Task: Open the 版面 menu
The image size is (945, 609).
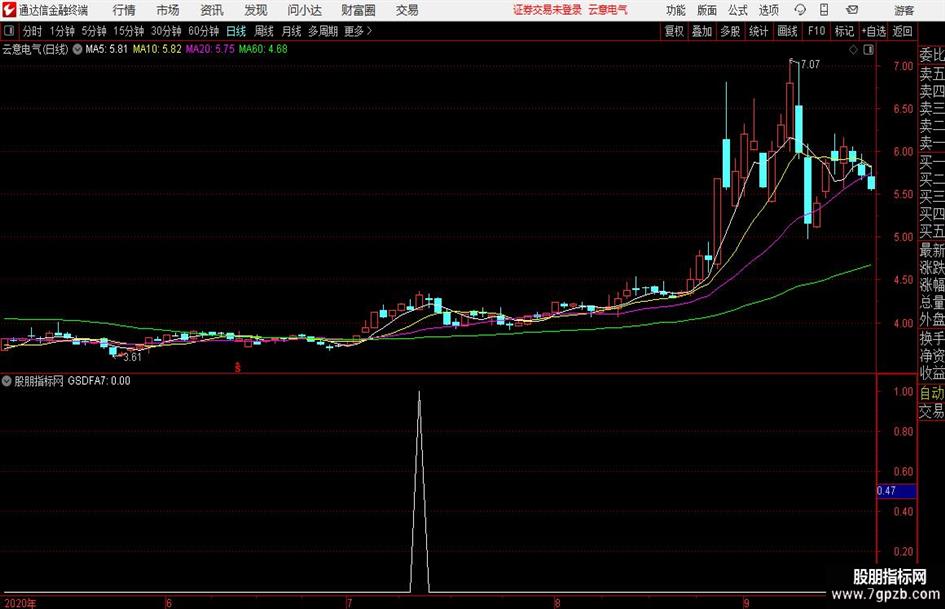Action: 707,10
